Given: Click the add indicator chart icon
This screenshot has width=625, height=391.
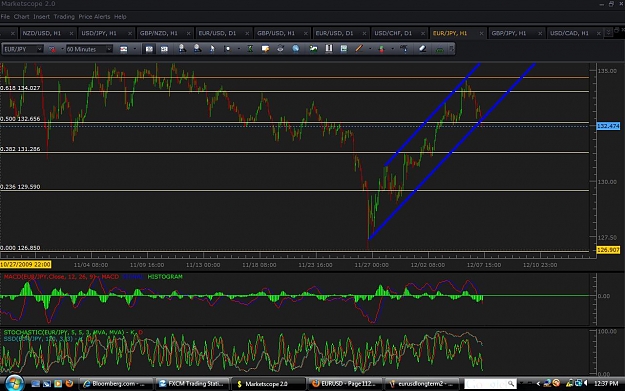Looking at the screenshot, I should point(314,49).
